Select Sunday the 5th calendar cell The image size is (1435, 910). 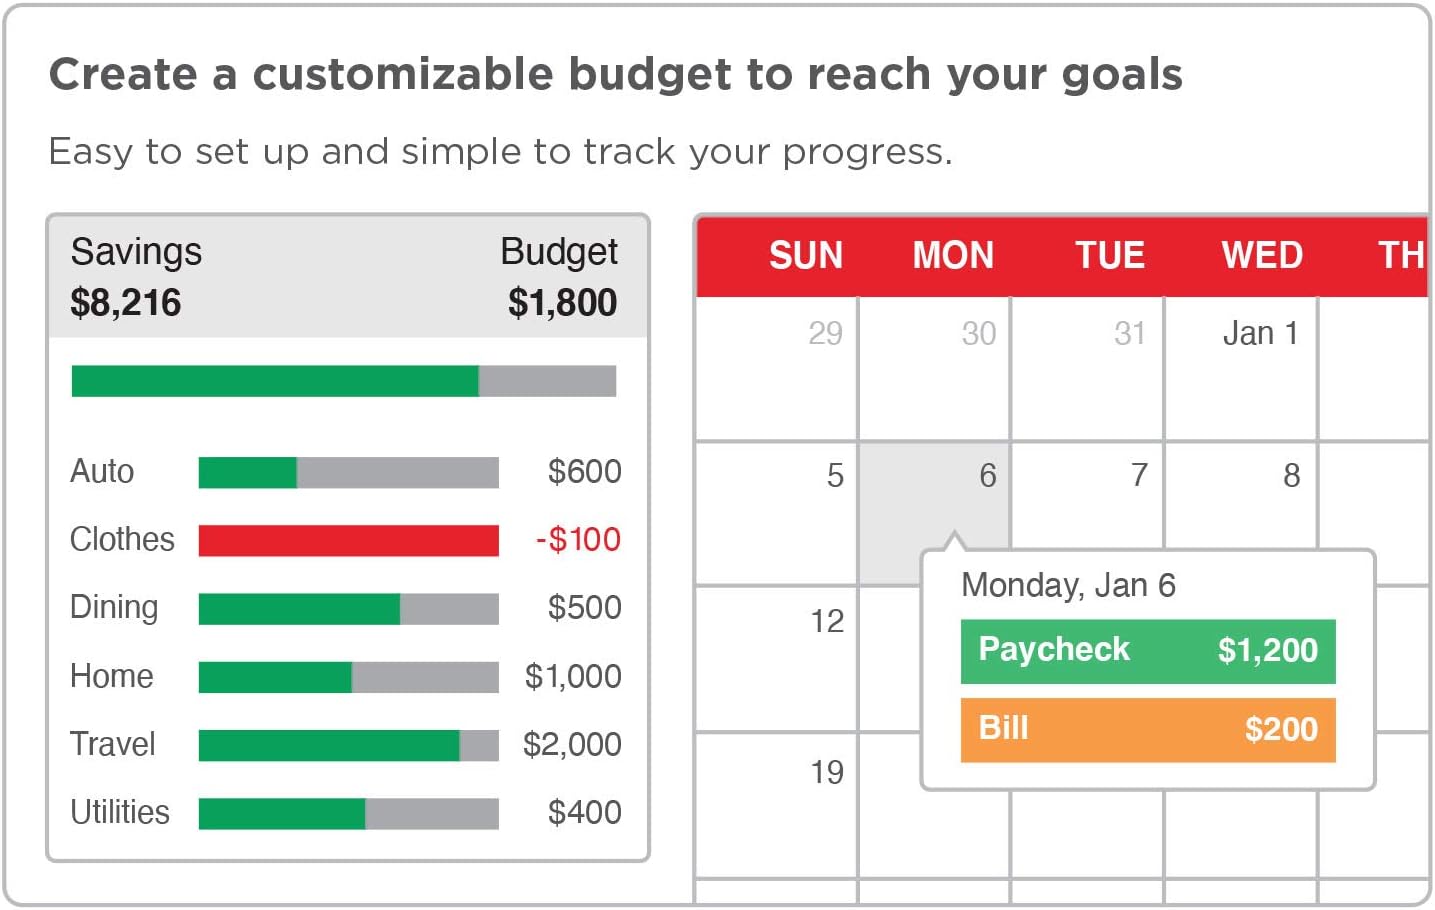[x=777, y=512]
